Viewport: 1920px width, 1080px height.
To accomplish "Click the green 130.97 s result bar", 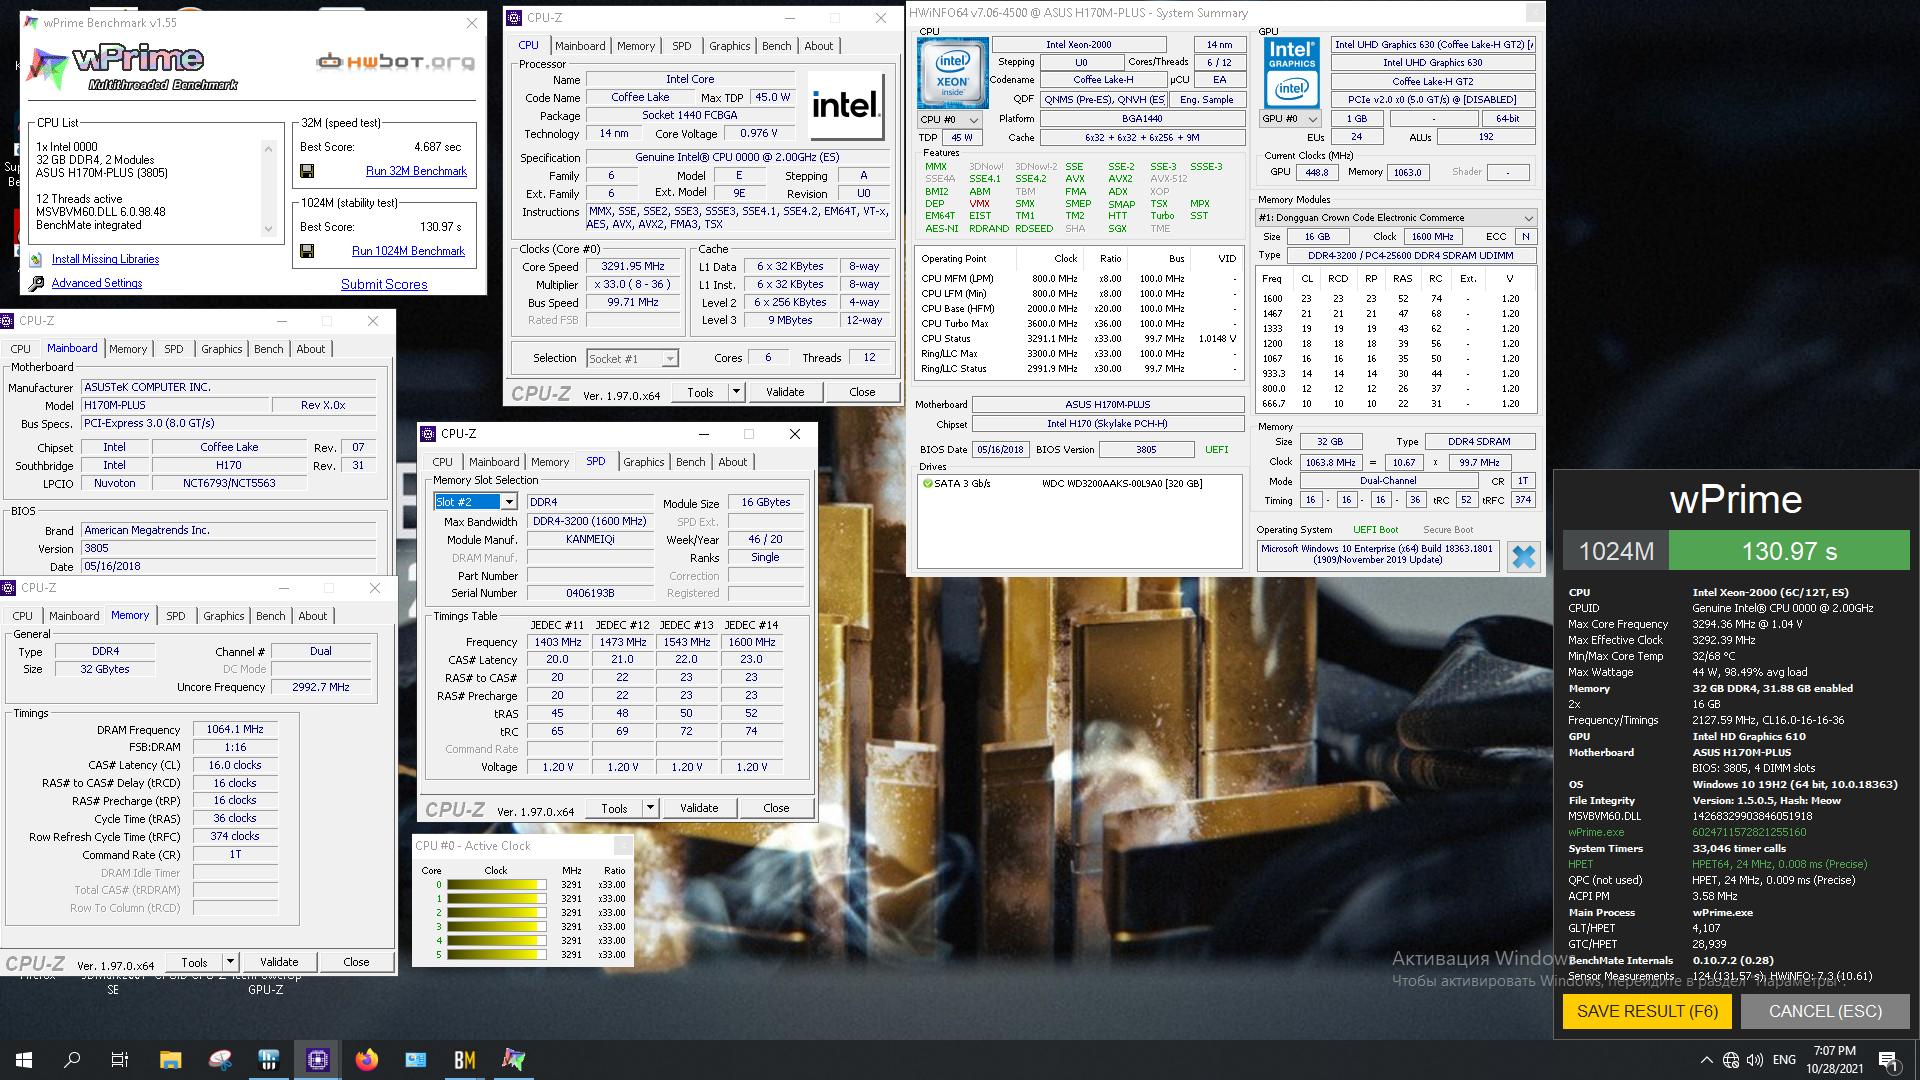I will click(x=1788, y=551).
